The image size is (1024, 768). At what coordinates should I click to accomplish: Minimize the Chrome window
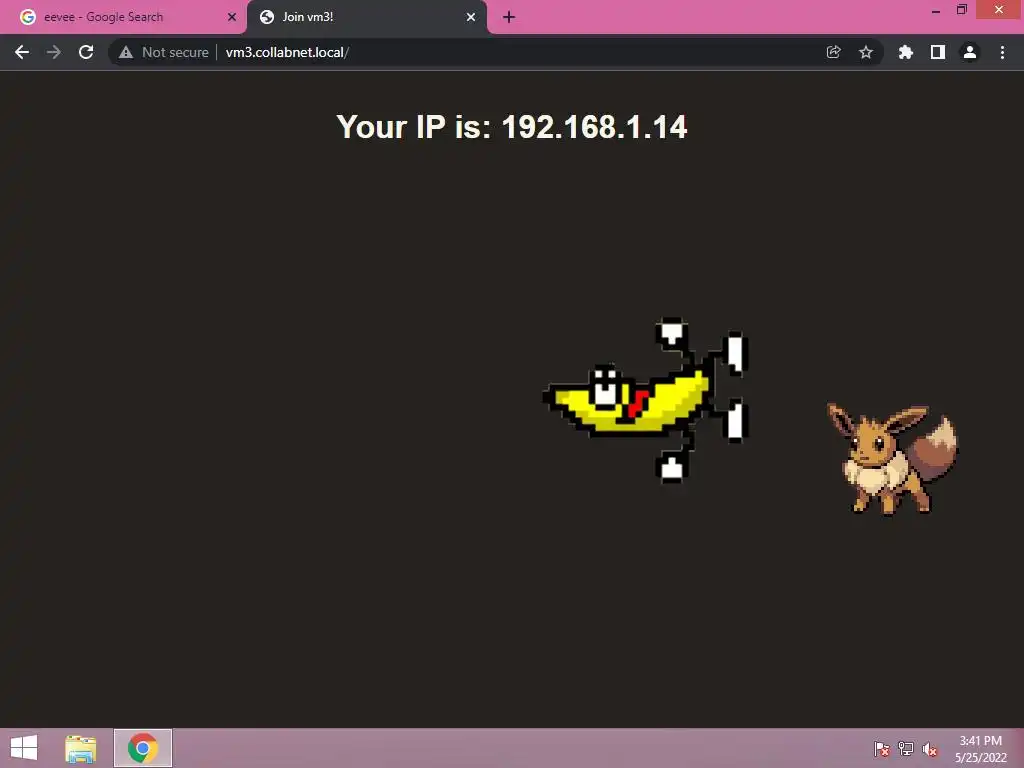click(936, 10)
